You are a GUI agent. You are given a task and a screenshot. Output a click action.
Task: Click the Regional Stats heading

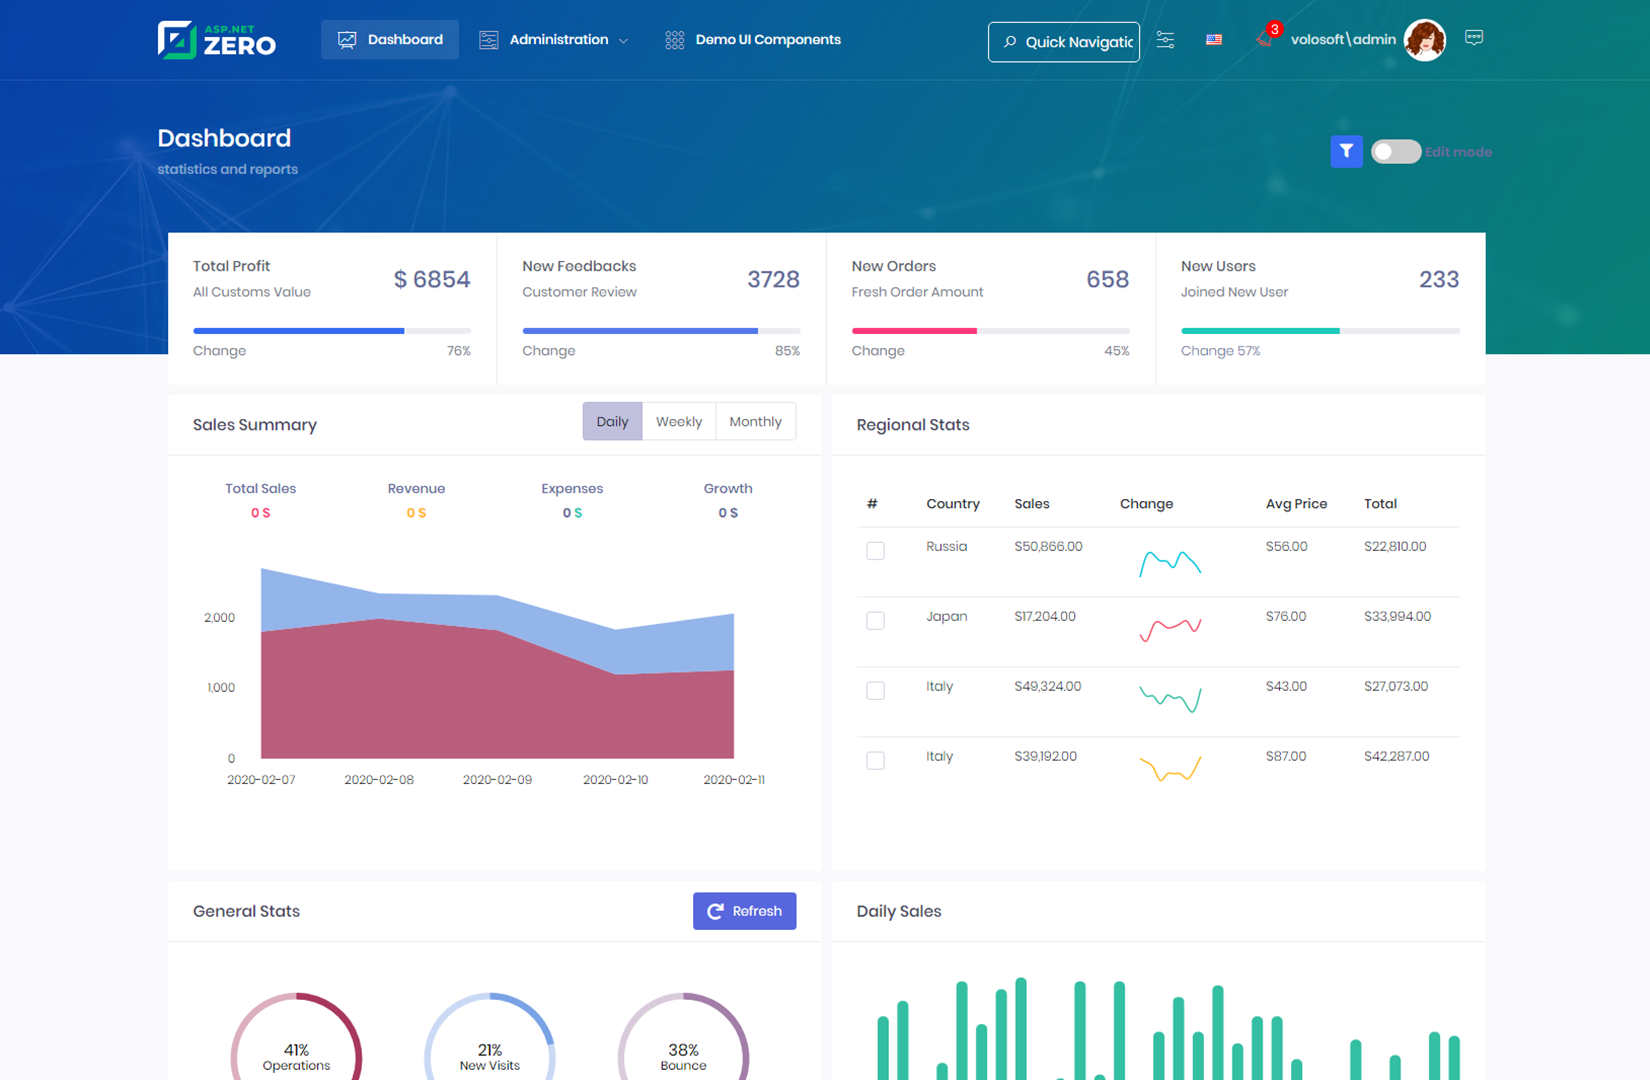(x=913, y=425)
